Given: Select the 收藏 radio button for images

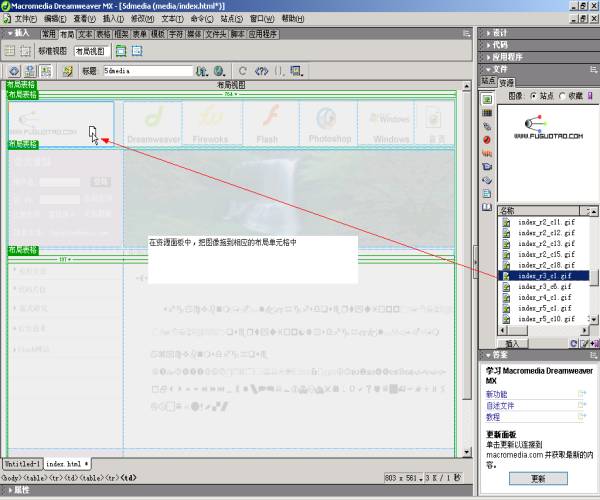Looking at the screenshot, I should pyautogui.click(x=562, y=96).
